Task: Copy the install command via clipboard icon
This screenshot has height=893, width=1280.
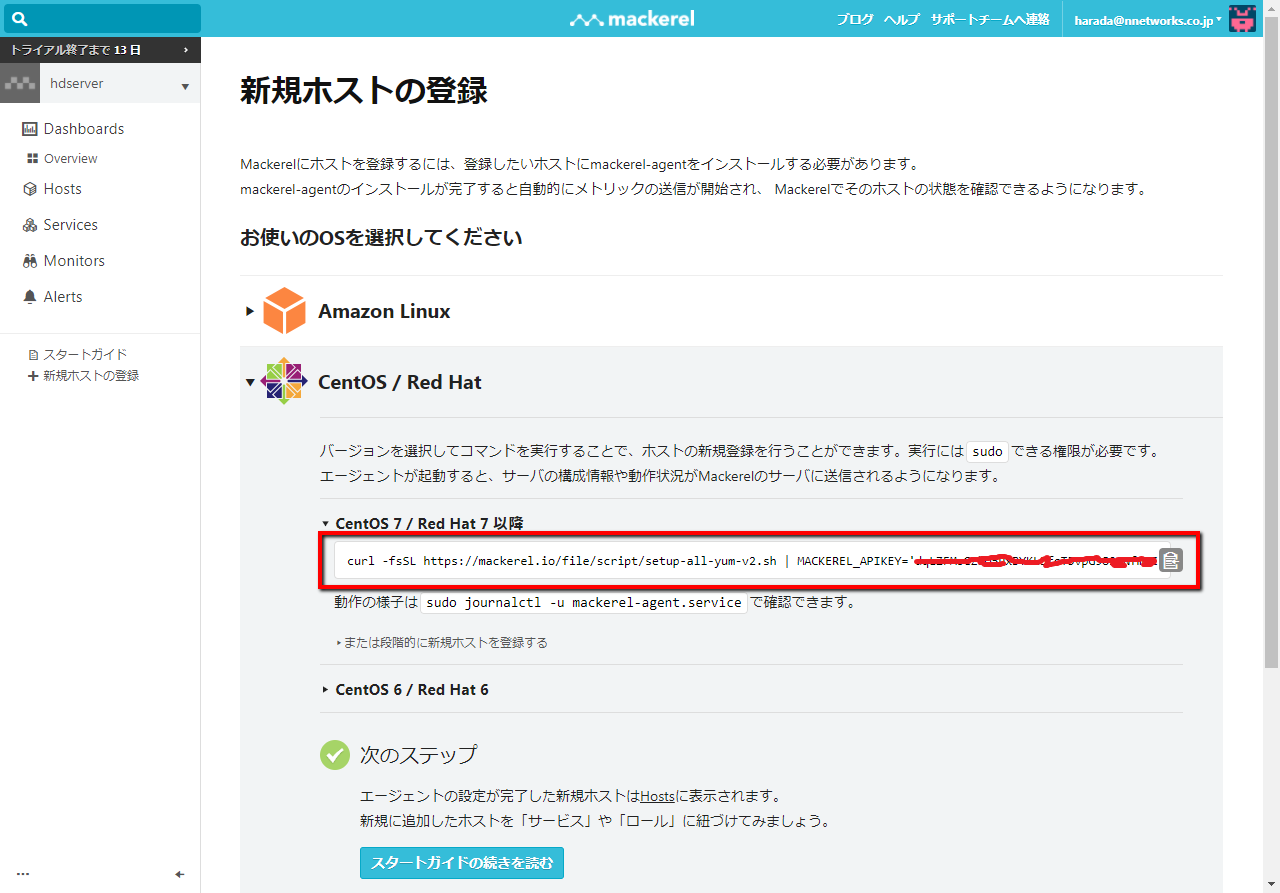Action: tap(1170, 561)
